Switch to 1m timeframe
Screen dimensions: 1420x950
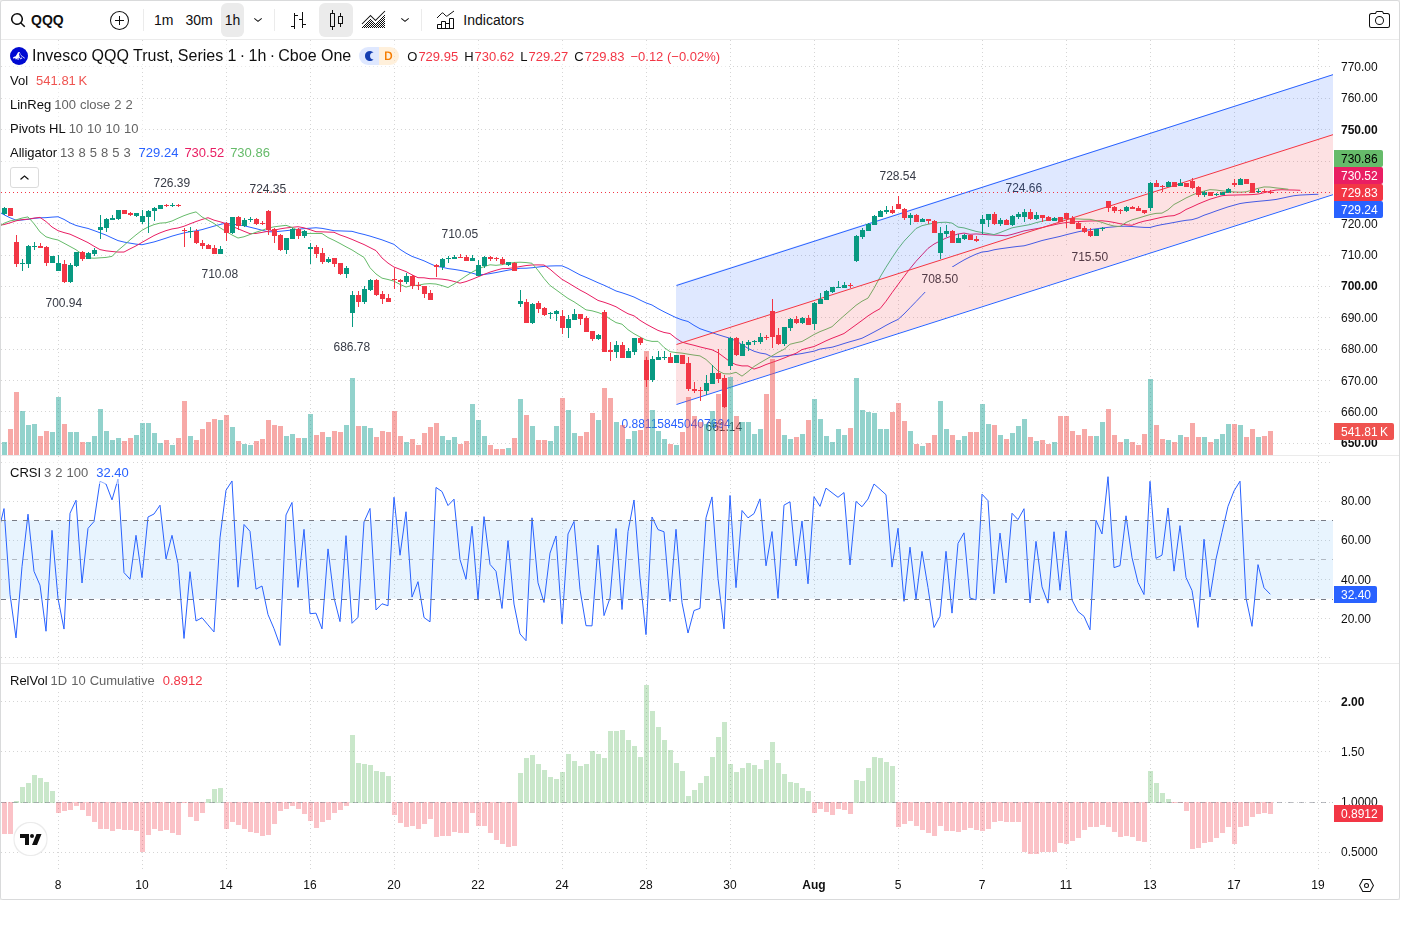click(x=164, y=20)
